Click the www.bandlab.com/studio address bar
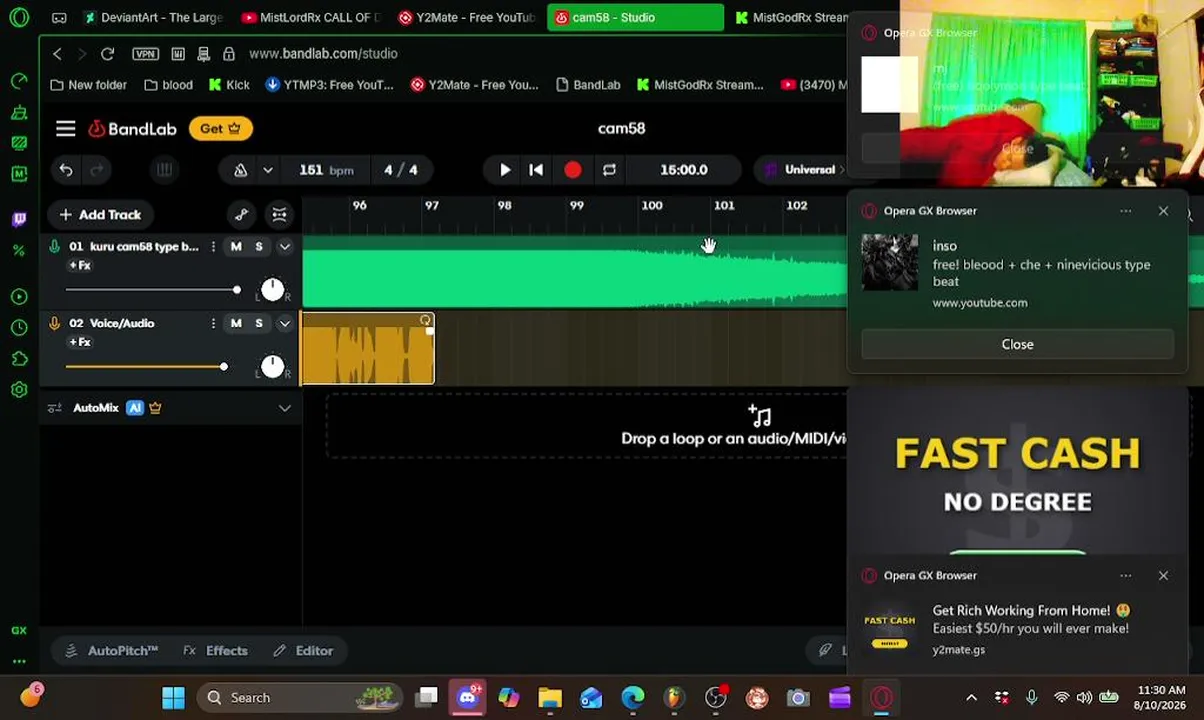The width and height of the screenshot is (1204, 720). pos(323,54)
